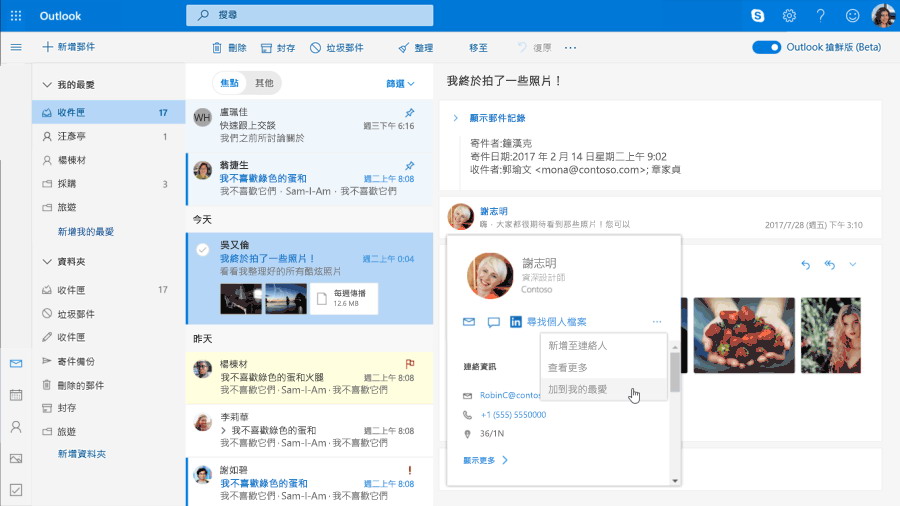Image resolution: width=900 pixels, height=506 pixels.
Task: Click the 移至 toolbar item
Action: (x=478, y=48)
